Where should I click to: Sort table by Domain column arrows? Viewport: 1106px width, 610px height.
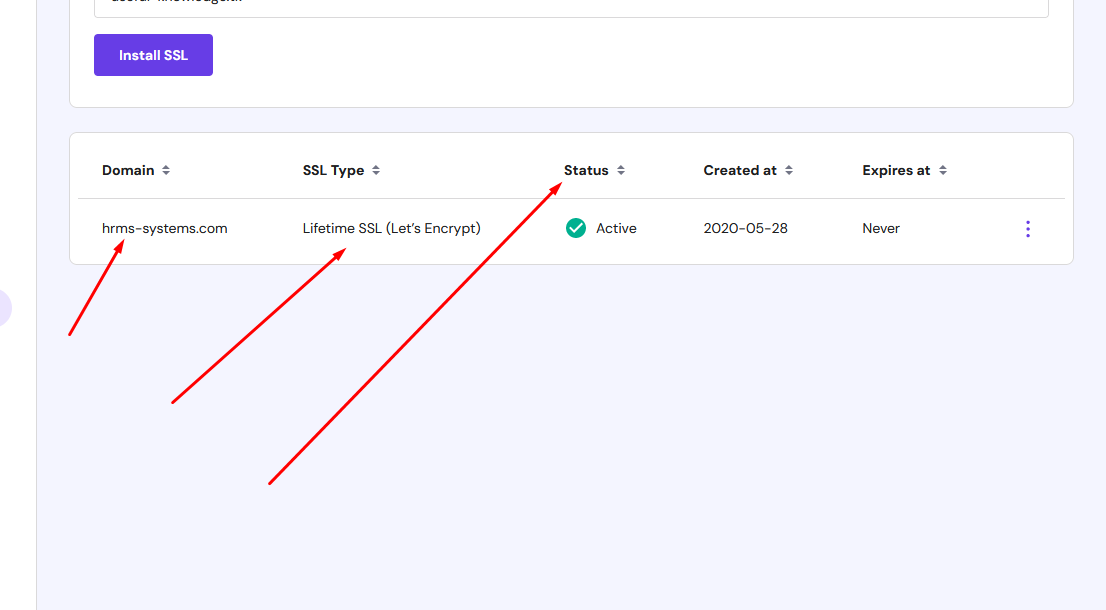tap(166, 170)
